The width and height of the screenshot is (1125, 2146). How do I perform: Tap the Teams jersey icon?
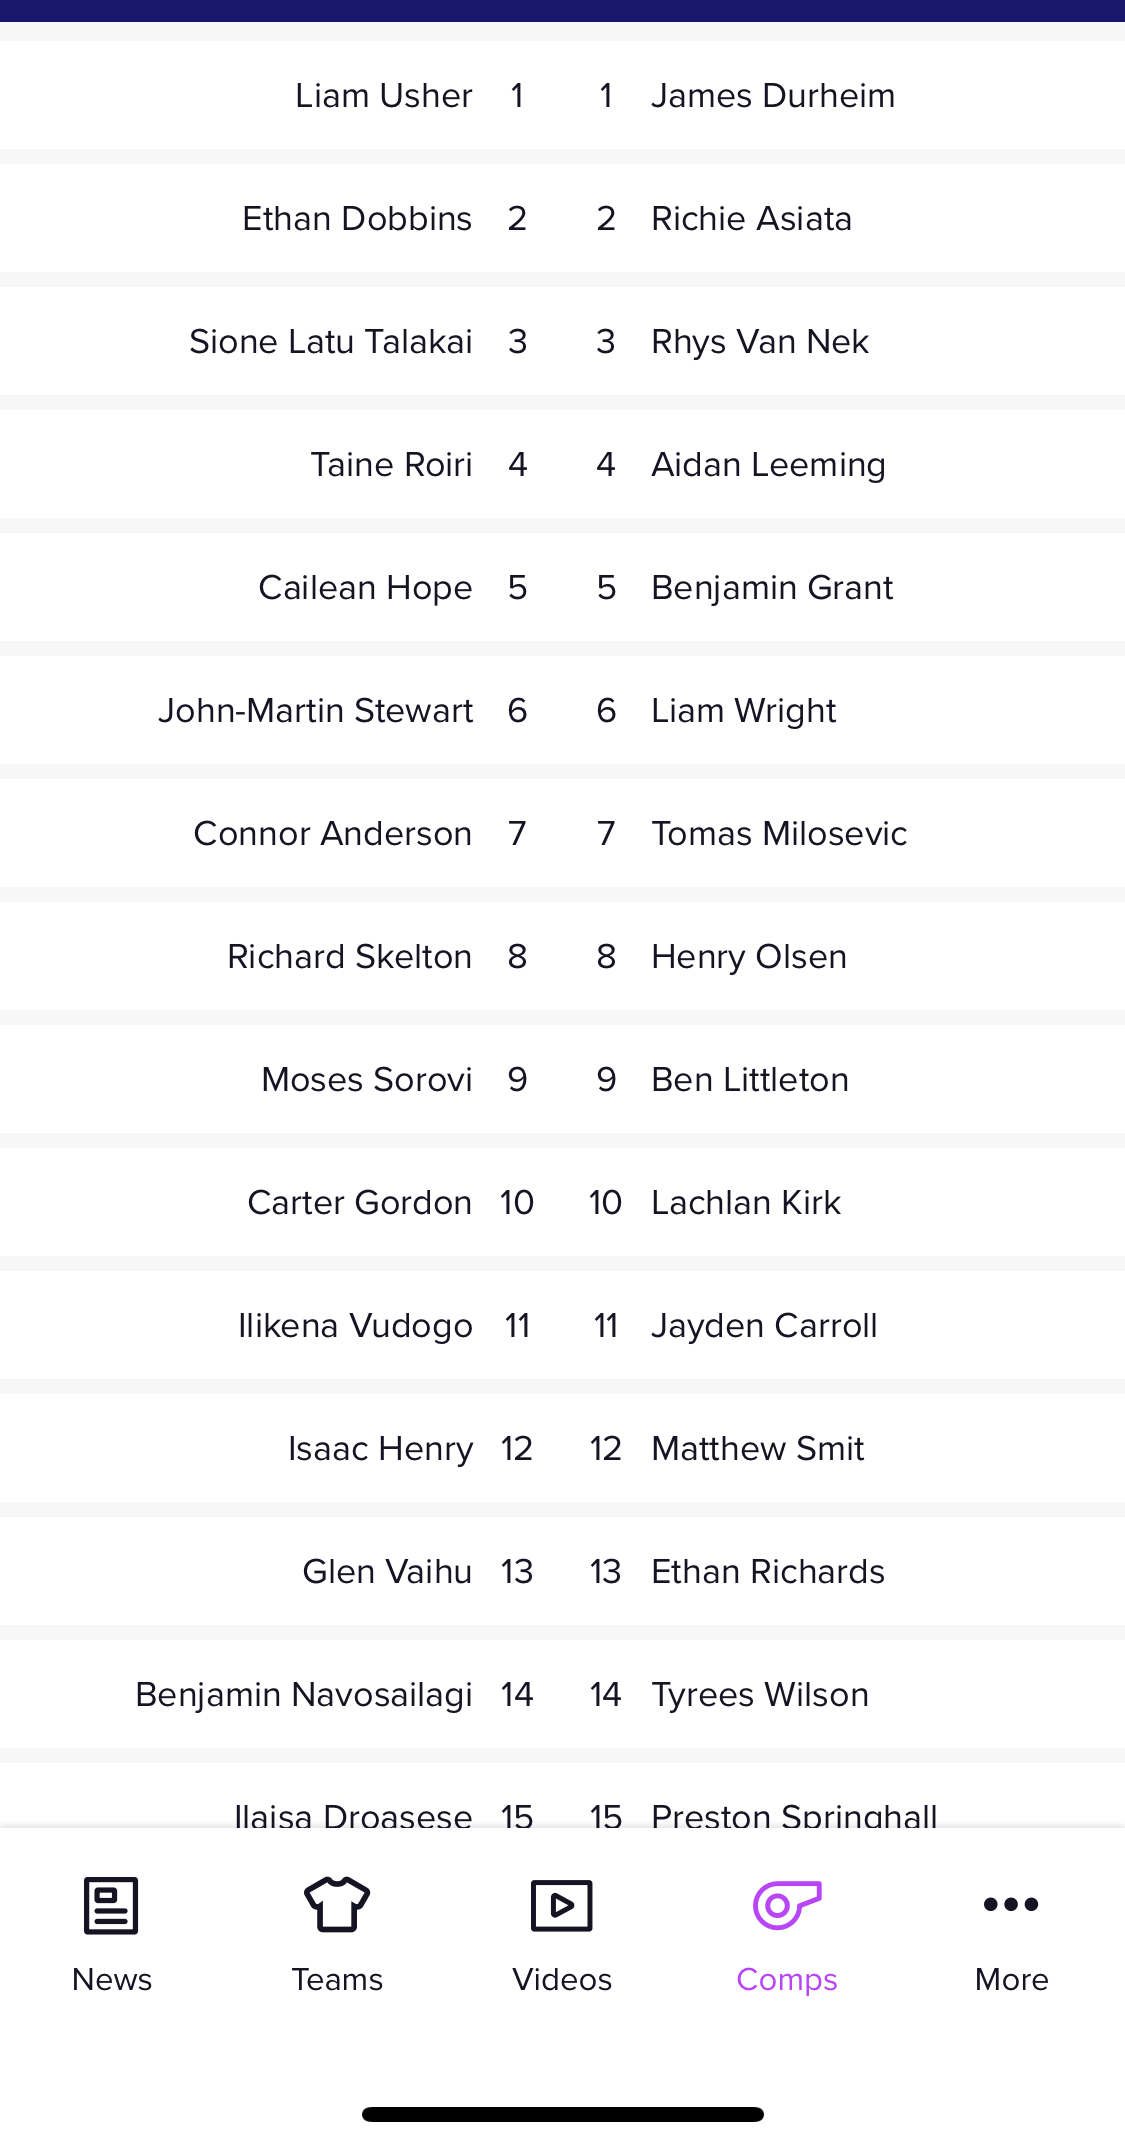337,1904
